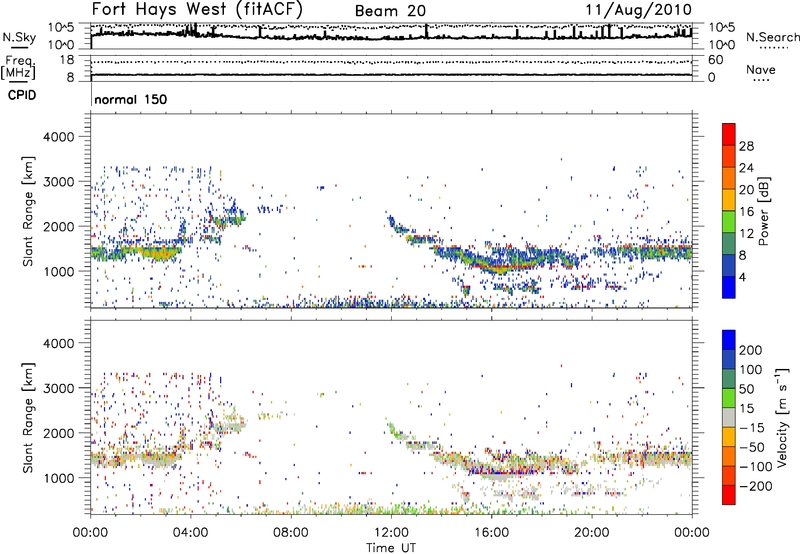800x554 pixels.
Task: Click the 2000 tick in the power panel
Action: [x=59, y=226]
